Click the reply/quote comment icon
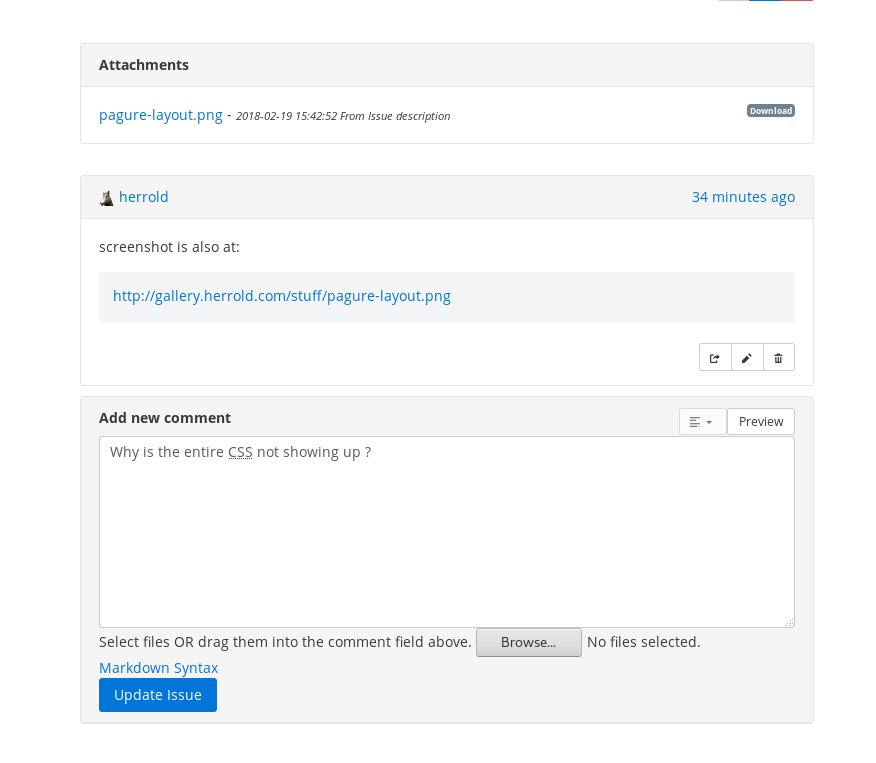876x763 pixels. (715, 357)
